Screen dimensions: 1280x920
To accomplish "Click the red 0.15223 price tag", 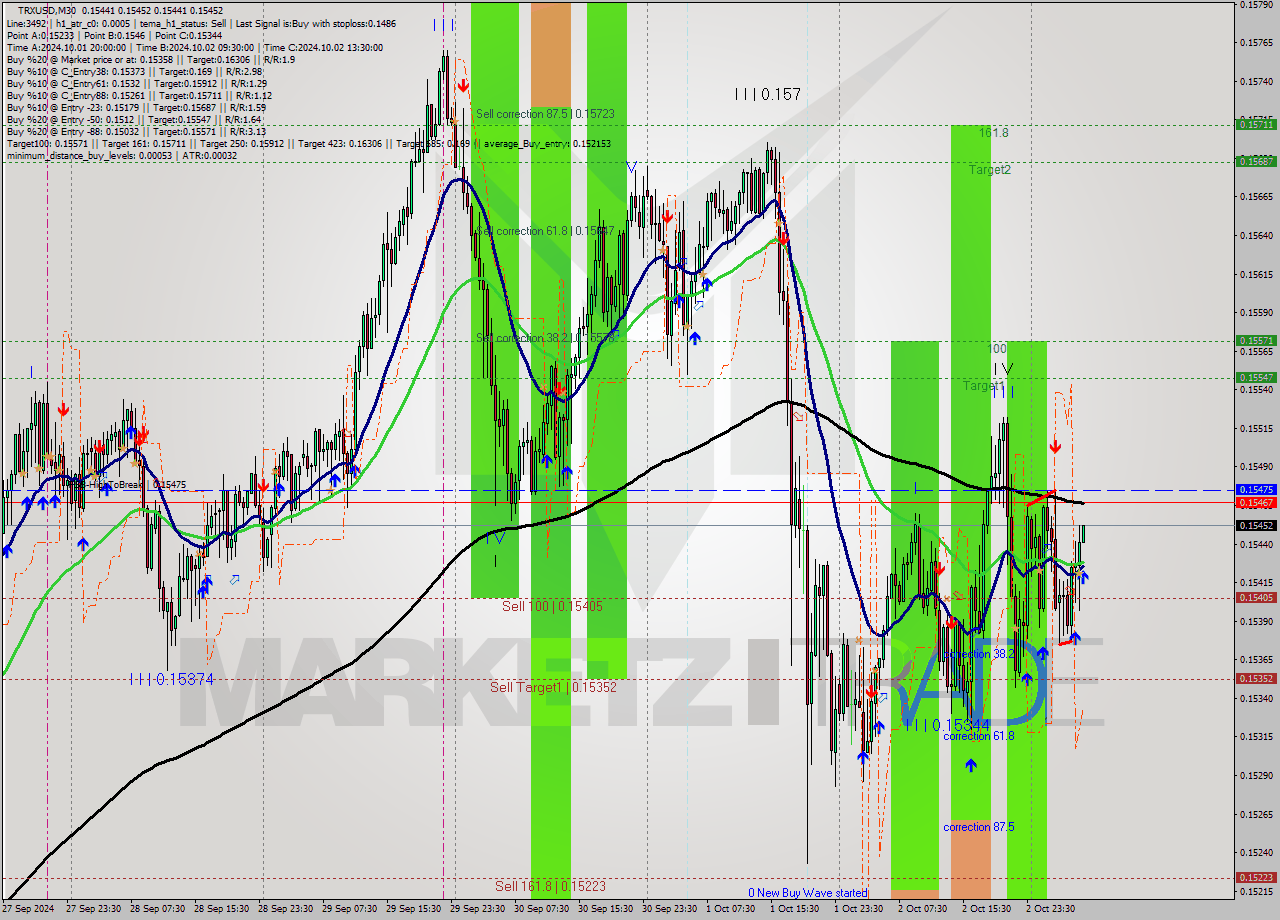I will click(x=1256, y=878).
